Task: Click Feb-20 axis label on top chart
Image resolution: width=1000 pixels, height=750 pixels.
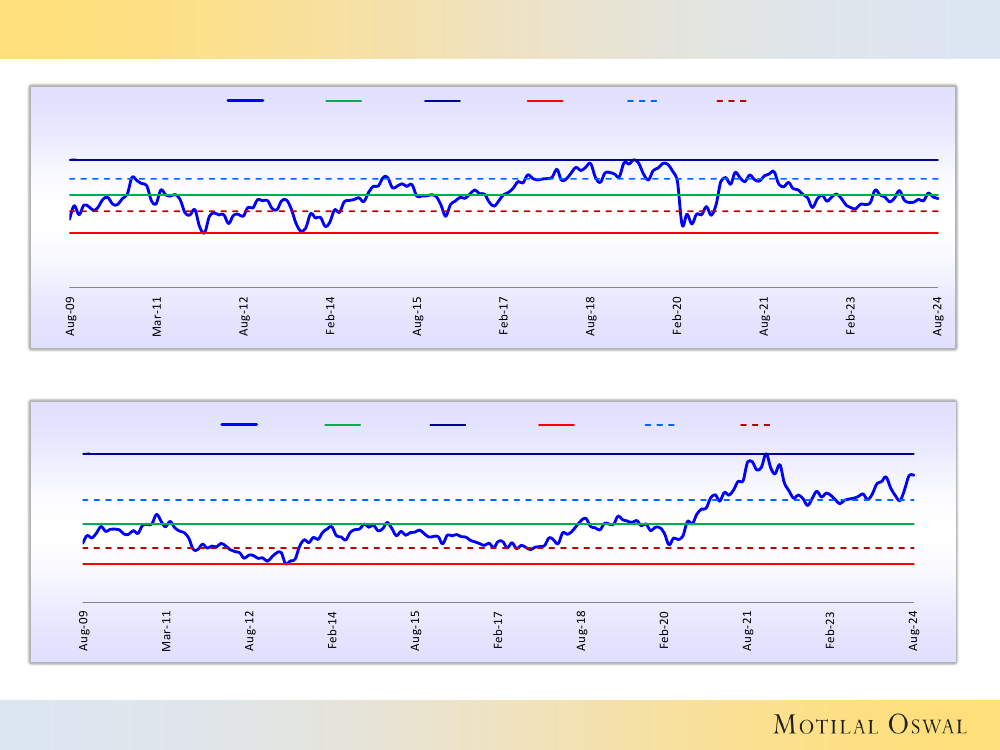Action: coord(677,315)
